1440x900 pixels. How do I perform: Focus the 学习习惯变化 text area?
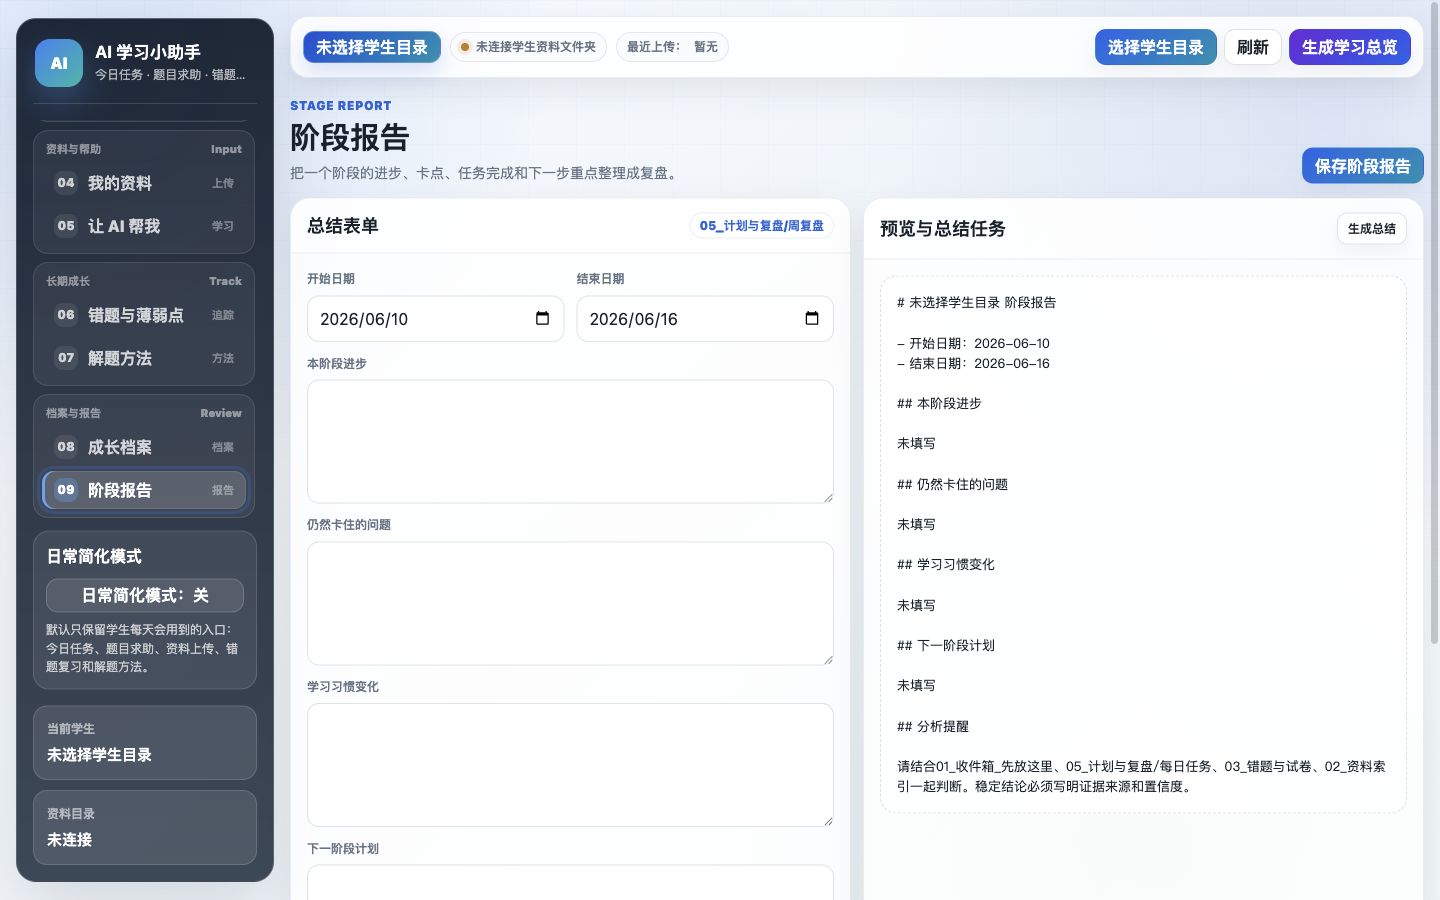[x=570, y=765]
